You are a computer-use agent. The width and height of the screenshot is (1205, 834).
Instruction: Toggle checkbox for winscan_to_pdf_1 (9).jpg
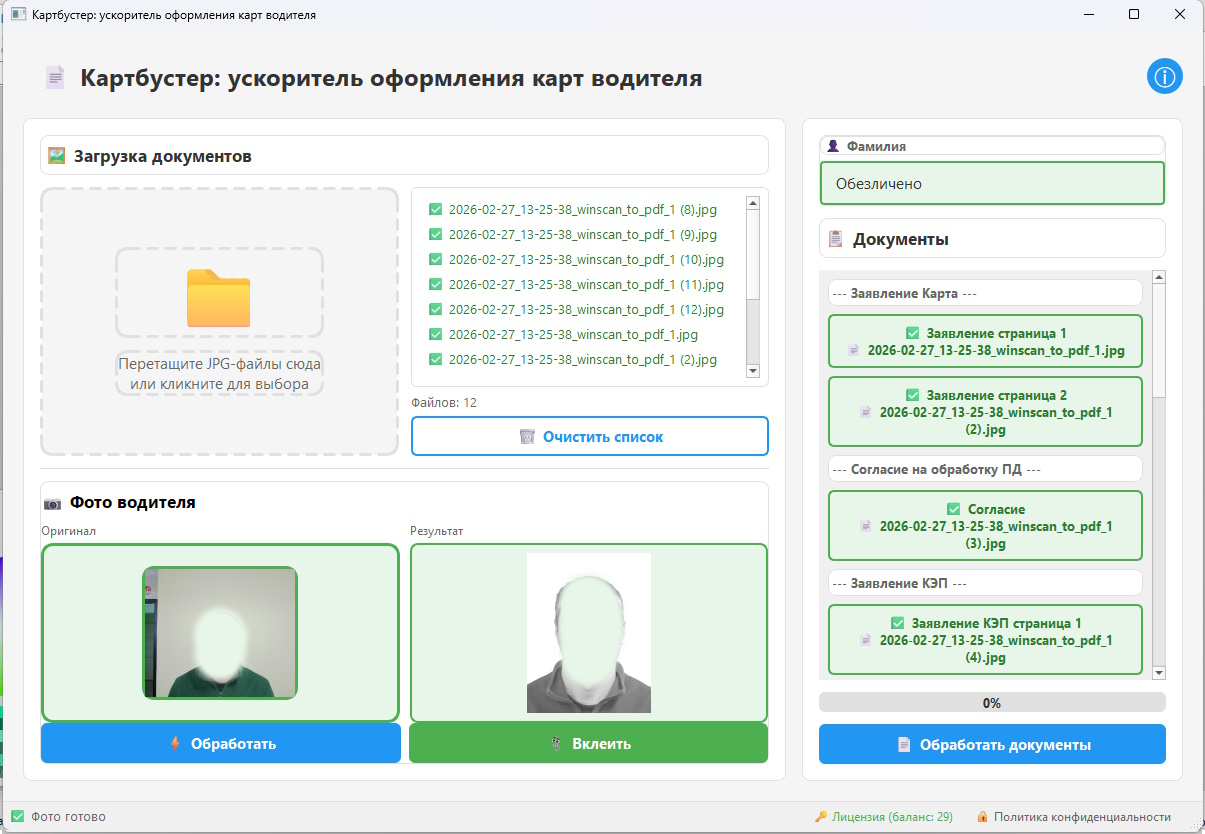click(x=435, y=235)
